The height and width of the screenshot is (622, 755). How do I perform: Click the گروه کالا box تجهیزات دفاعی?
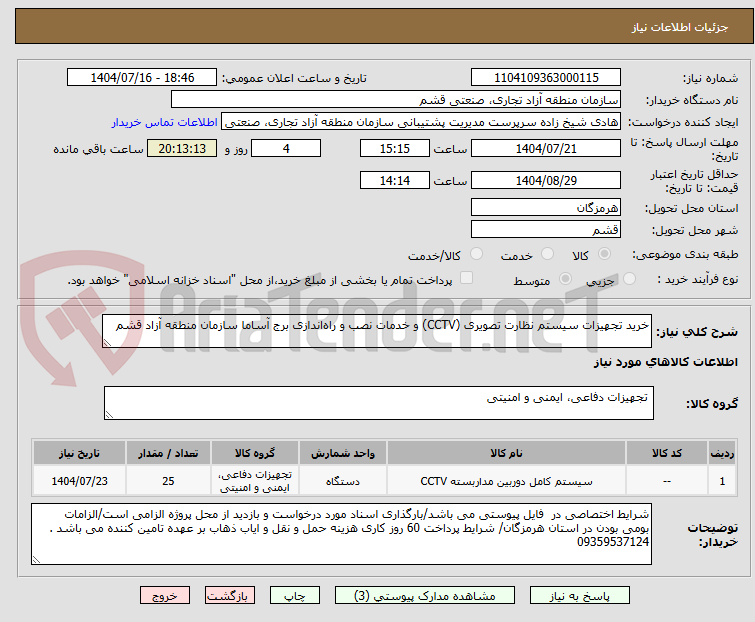[x=379, y=403]
